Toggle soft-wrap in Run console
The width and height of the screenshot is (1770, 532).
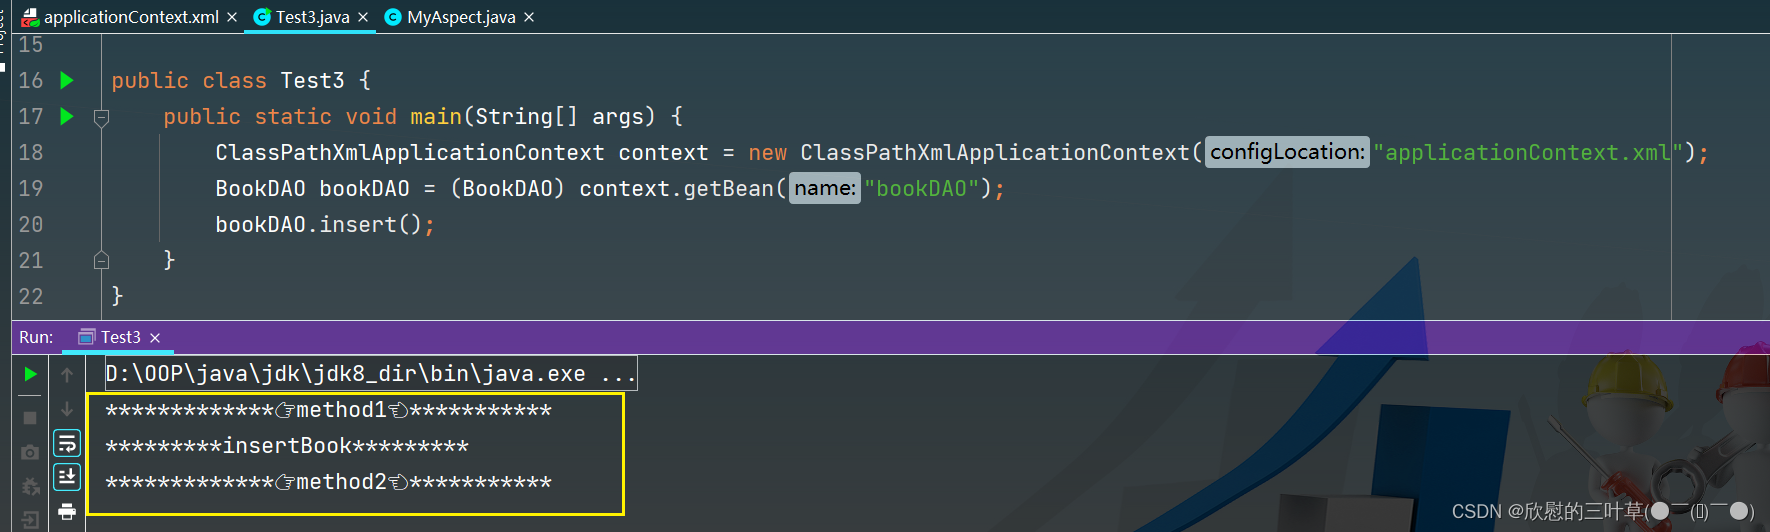click(x=67, y=442)
